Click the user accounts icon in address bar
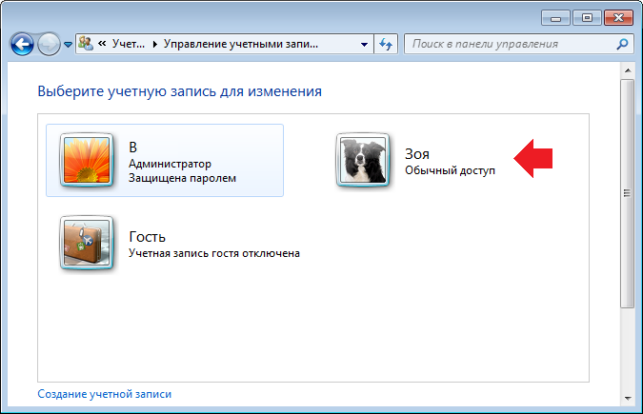The image size is (643, 414). (x=86, y=43)
